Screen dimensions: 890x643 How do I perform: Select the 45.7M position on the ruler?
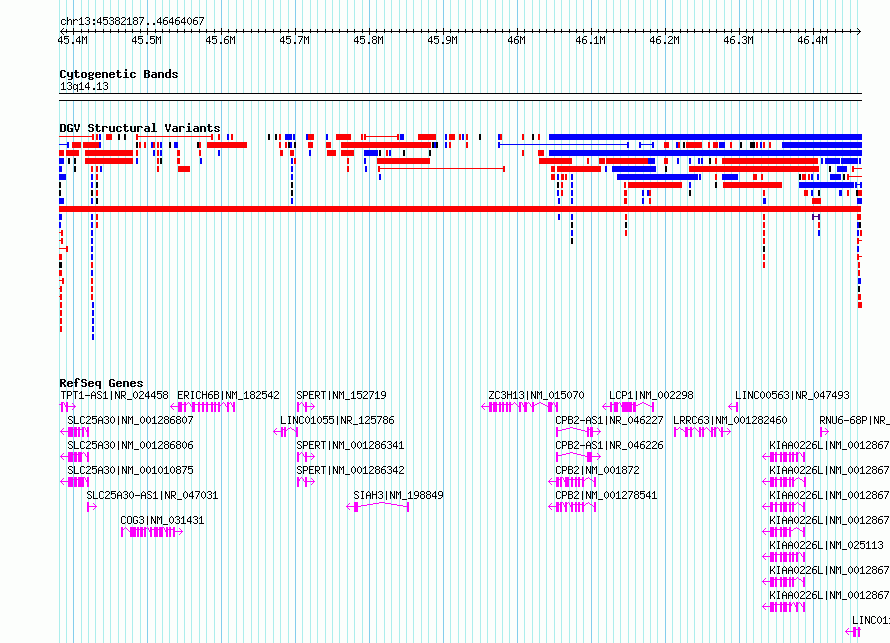click(295, 40)
